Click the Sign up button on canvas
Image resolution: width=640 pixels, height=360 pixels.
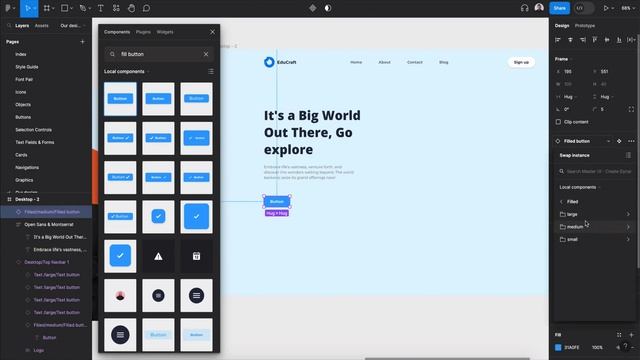pos(521,62)
